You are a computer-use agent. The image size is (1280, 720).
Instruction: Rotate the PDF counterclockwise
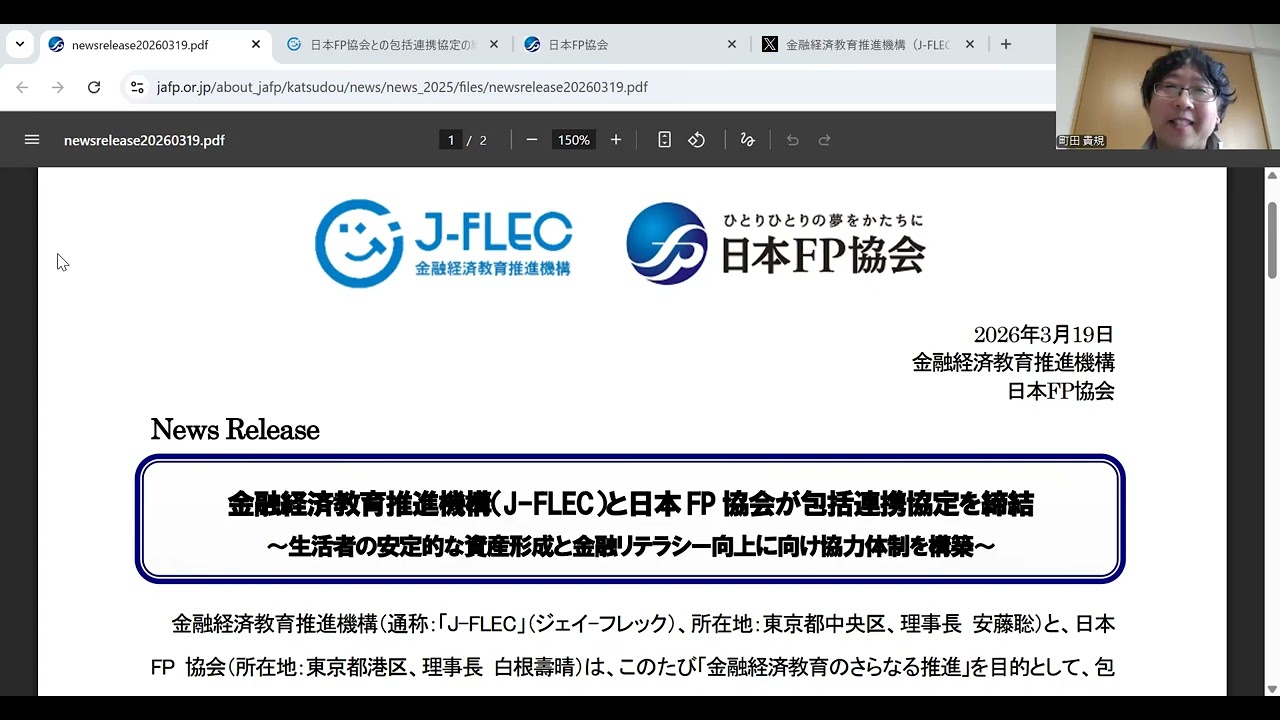point(697,140)
